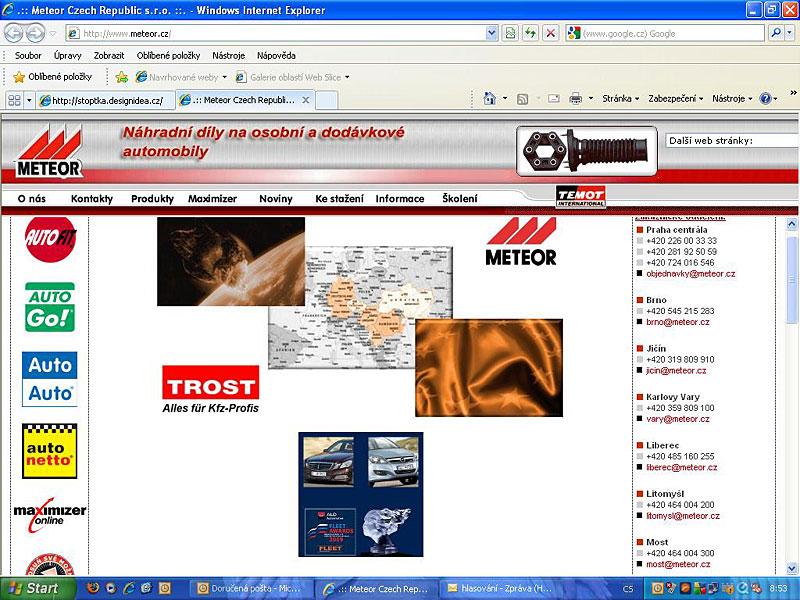Open the Úpravy menu
This screenshot has height=600, width=800.
[68, 56]
